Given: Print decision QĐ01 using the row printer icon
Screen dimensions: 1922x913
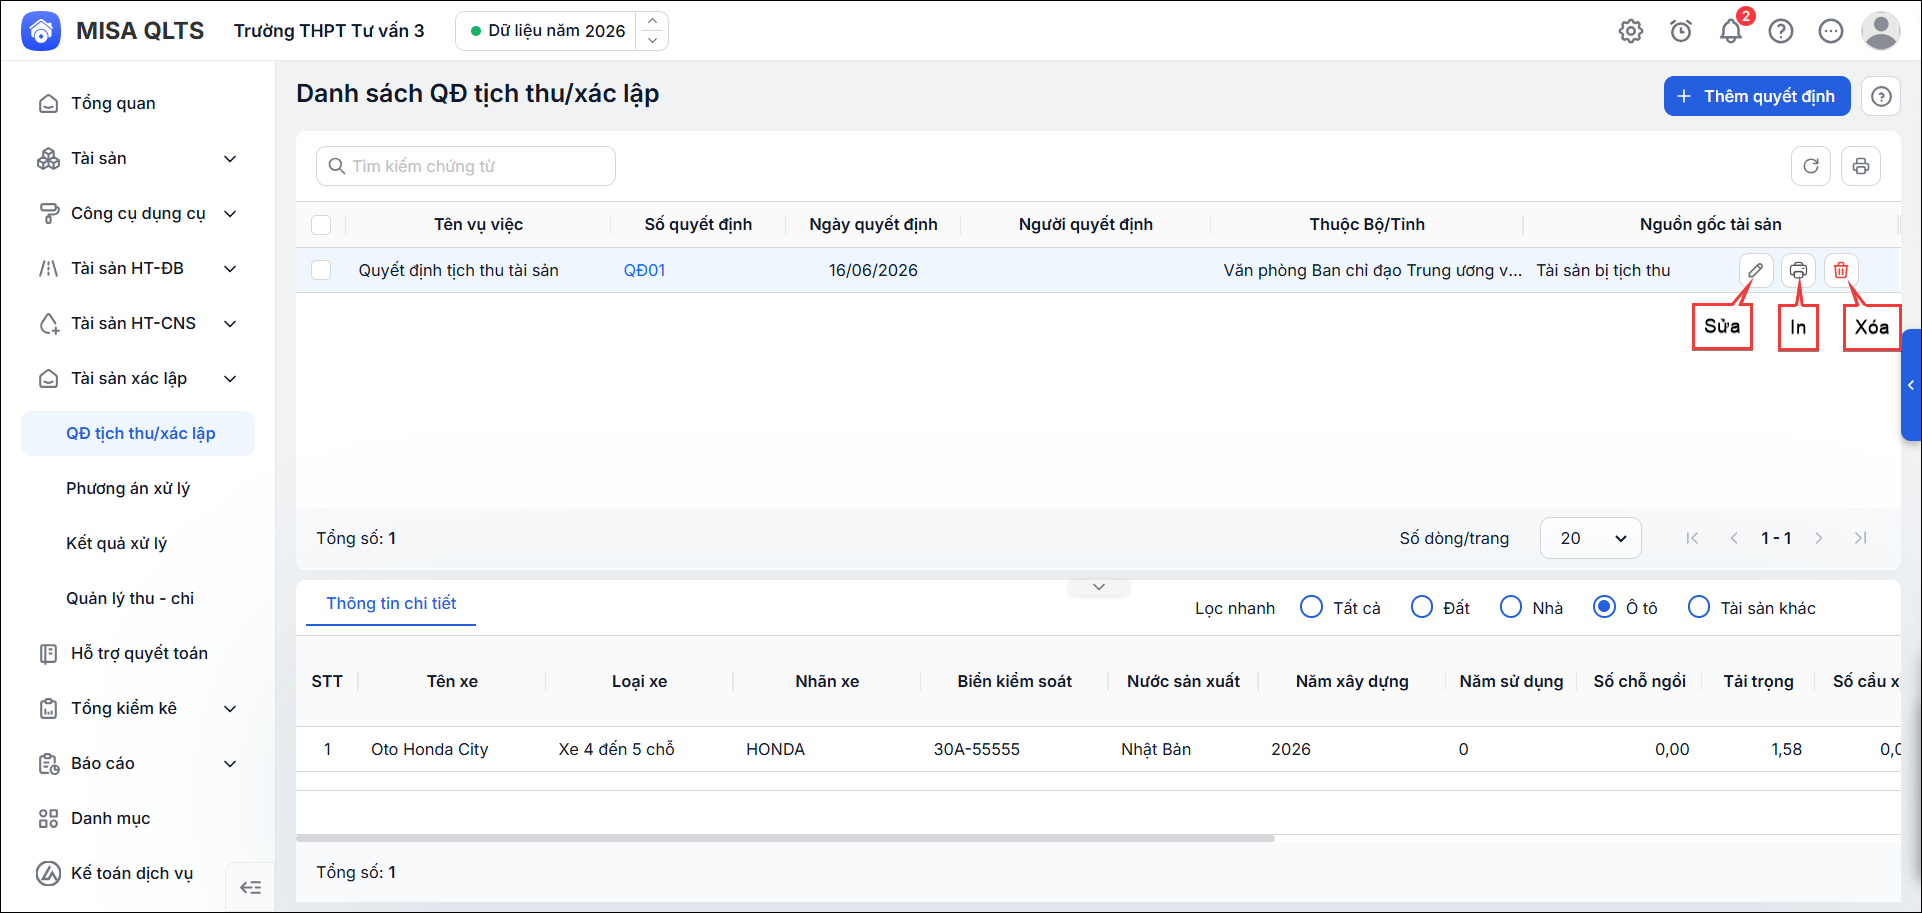Looking at the screenshot, I should (1798, 270).
